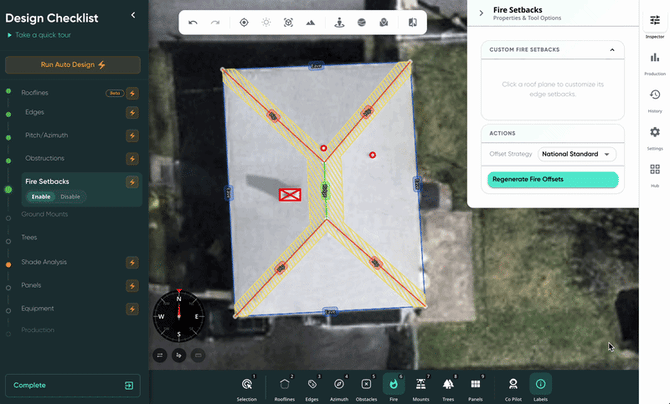Collapse the Design Checklist panel
Viewport: 670px width, 404px height.
pos(133,15)
